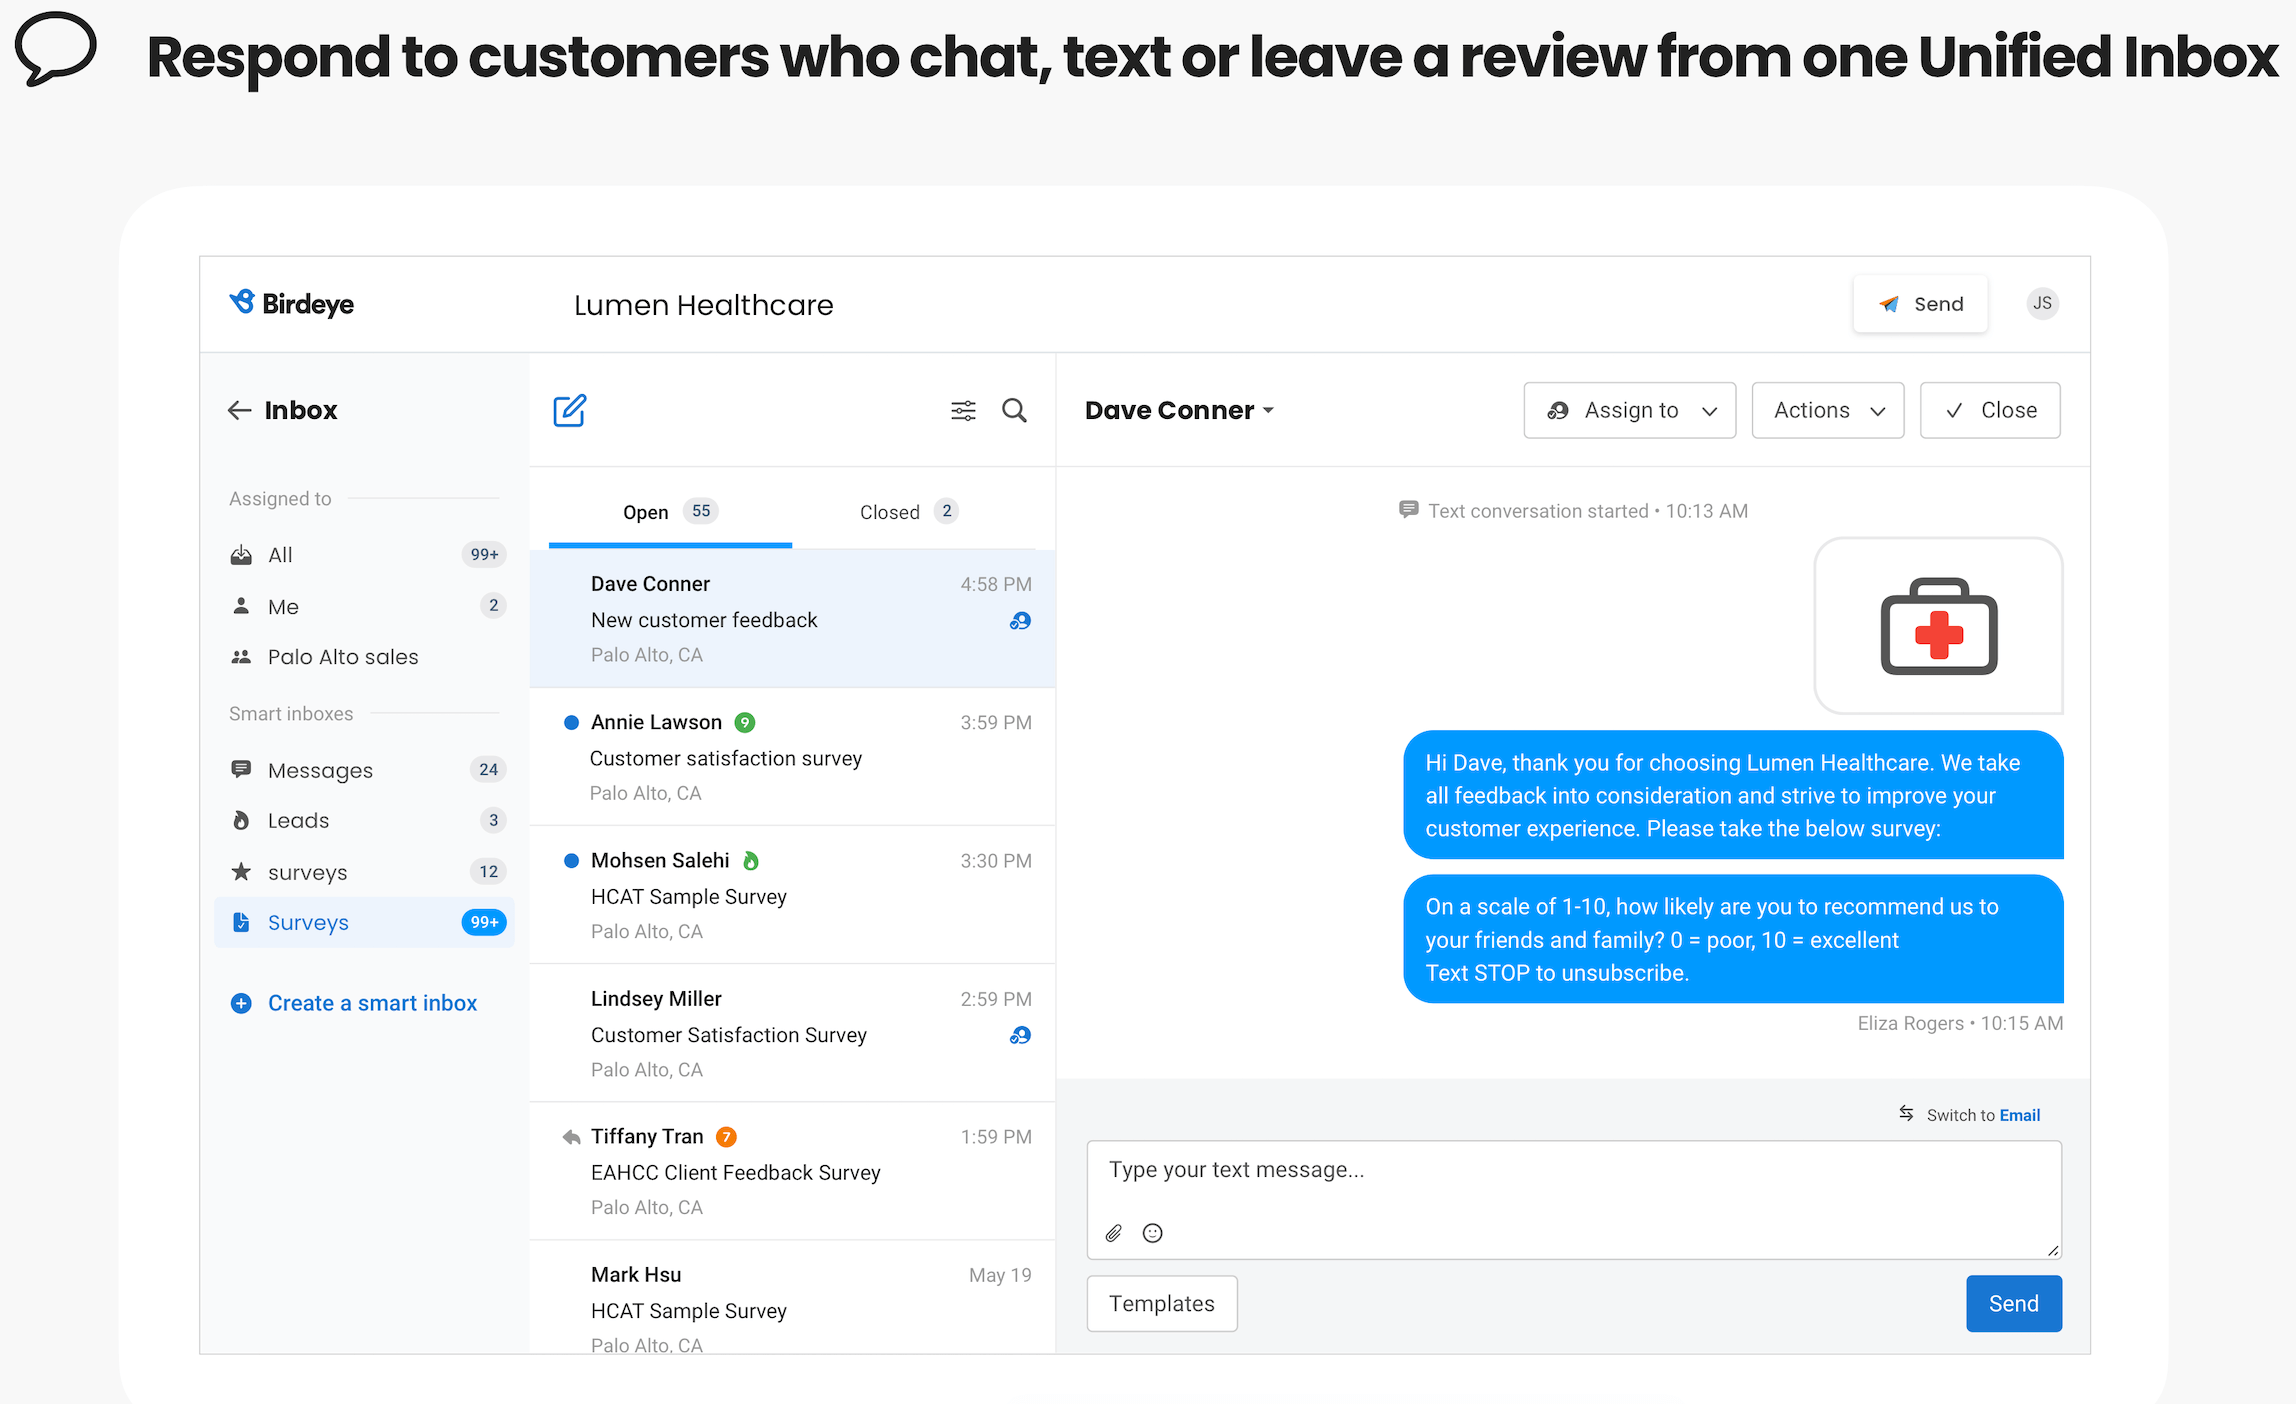
Task: Go back using the Inbox arrow
Action: coord(239,410)
